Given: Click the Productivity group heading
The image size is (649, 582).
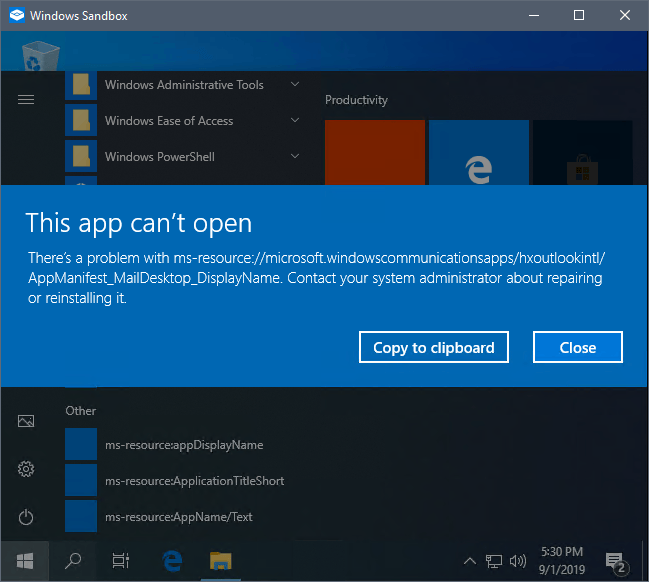Looking at the screenshot, I should (356, 100).
